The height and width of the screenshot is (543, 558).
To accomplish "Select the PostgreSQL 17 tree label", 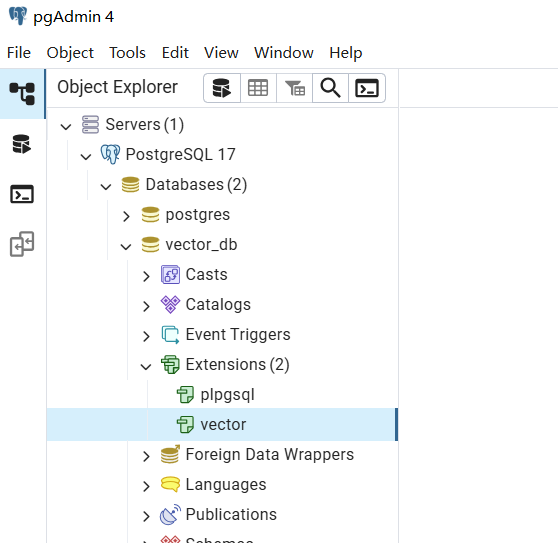I will pos(180,154).
